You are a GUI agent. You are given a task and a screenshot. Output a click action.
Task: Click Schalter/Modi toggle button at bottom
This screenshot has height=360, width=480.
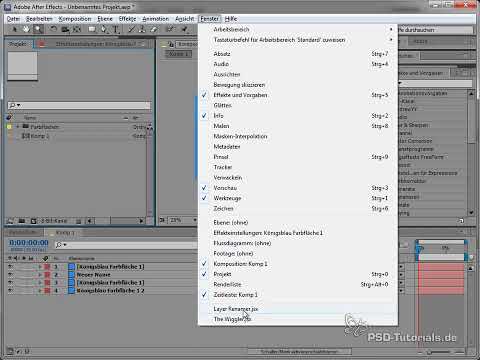click(x=299, y=351)
